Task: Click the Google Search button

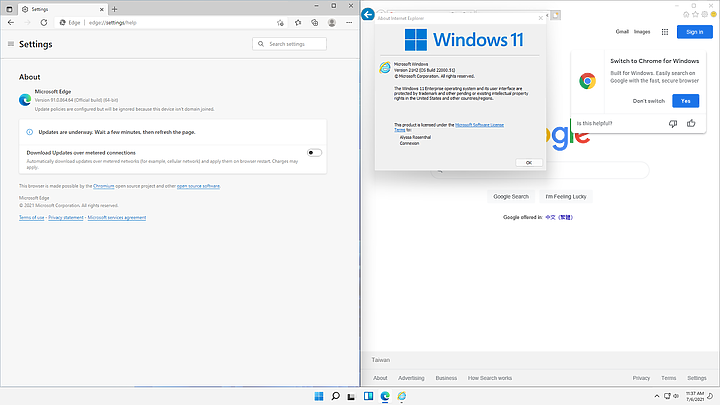Action: click(x=511, y=197)
